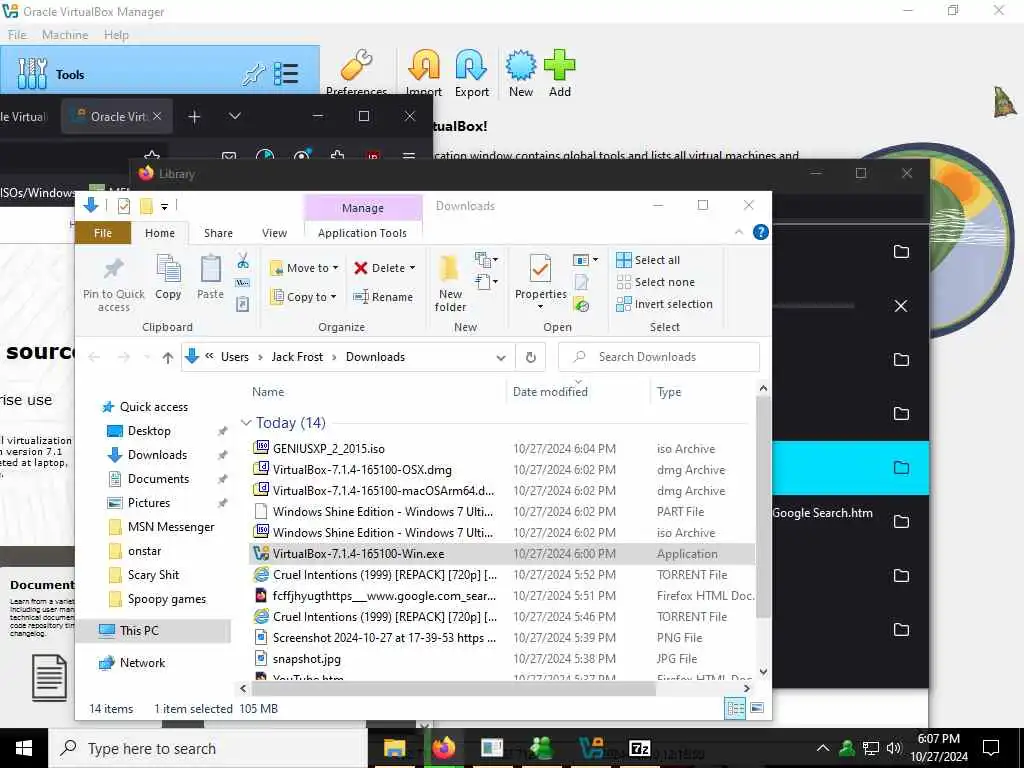Open the Application Tools tab
This screenshot has height=768, width=1024.
point(362,233)
